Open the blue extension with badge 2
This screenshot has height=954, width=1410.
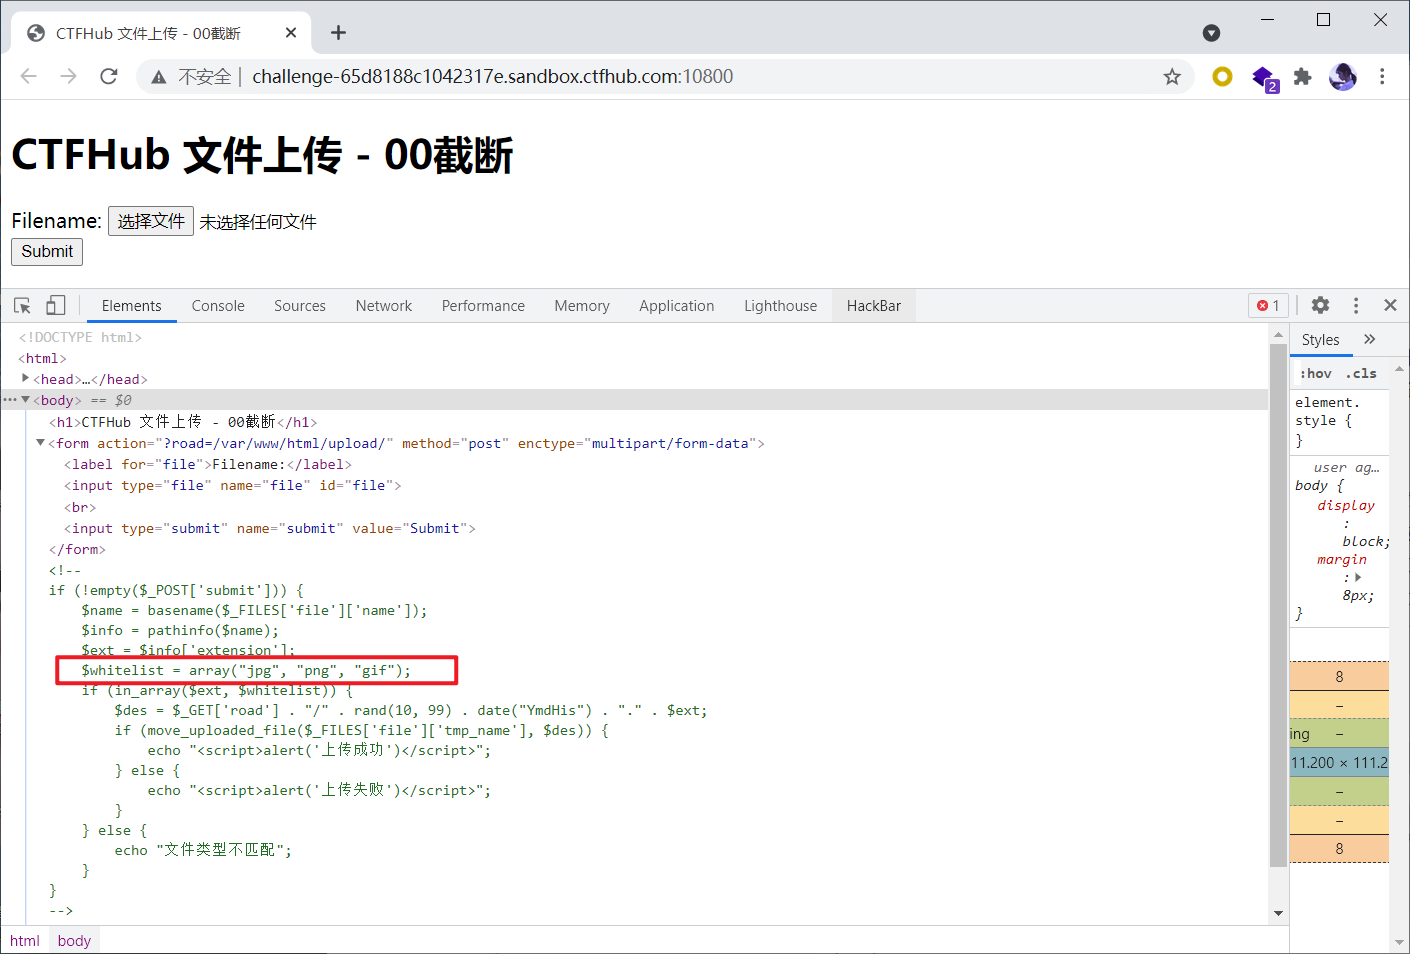pyautogui.click(x=1264, y=77)
